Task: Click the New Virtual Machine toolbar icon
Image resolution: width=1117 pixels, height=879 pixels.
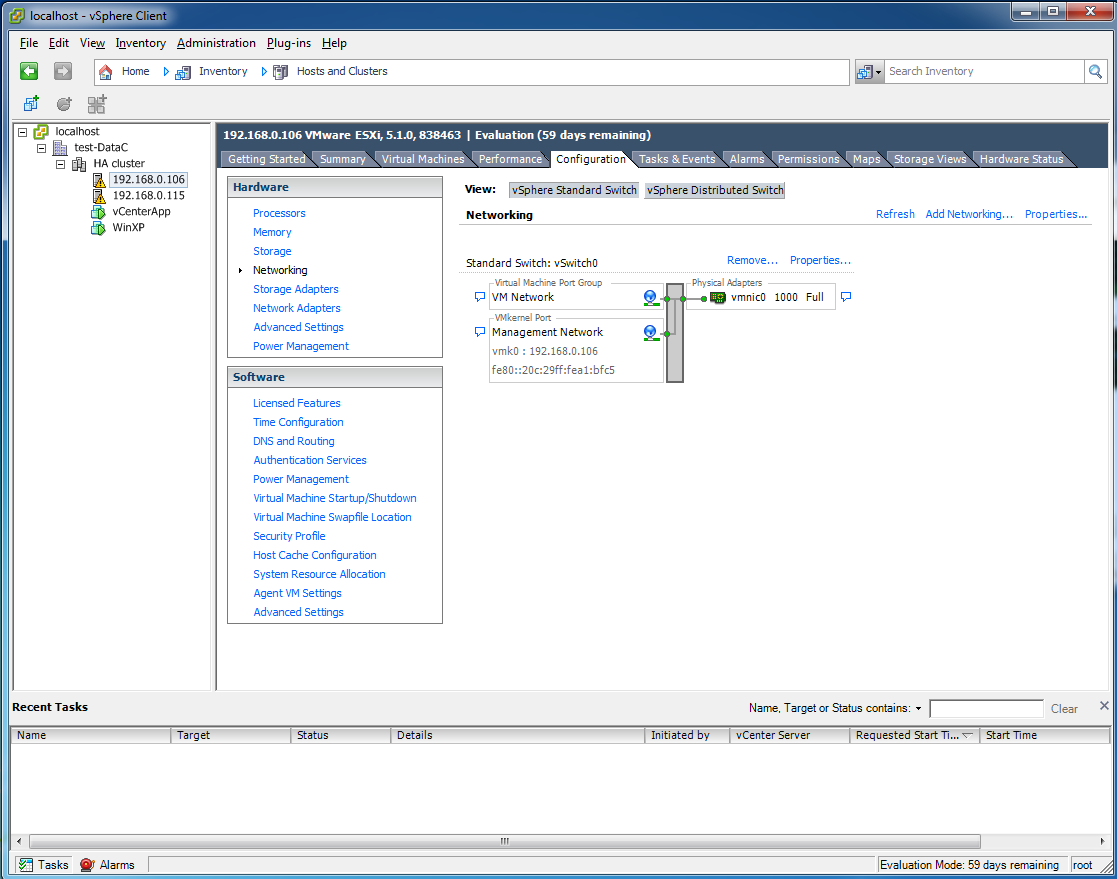Action: [31, 104]
